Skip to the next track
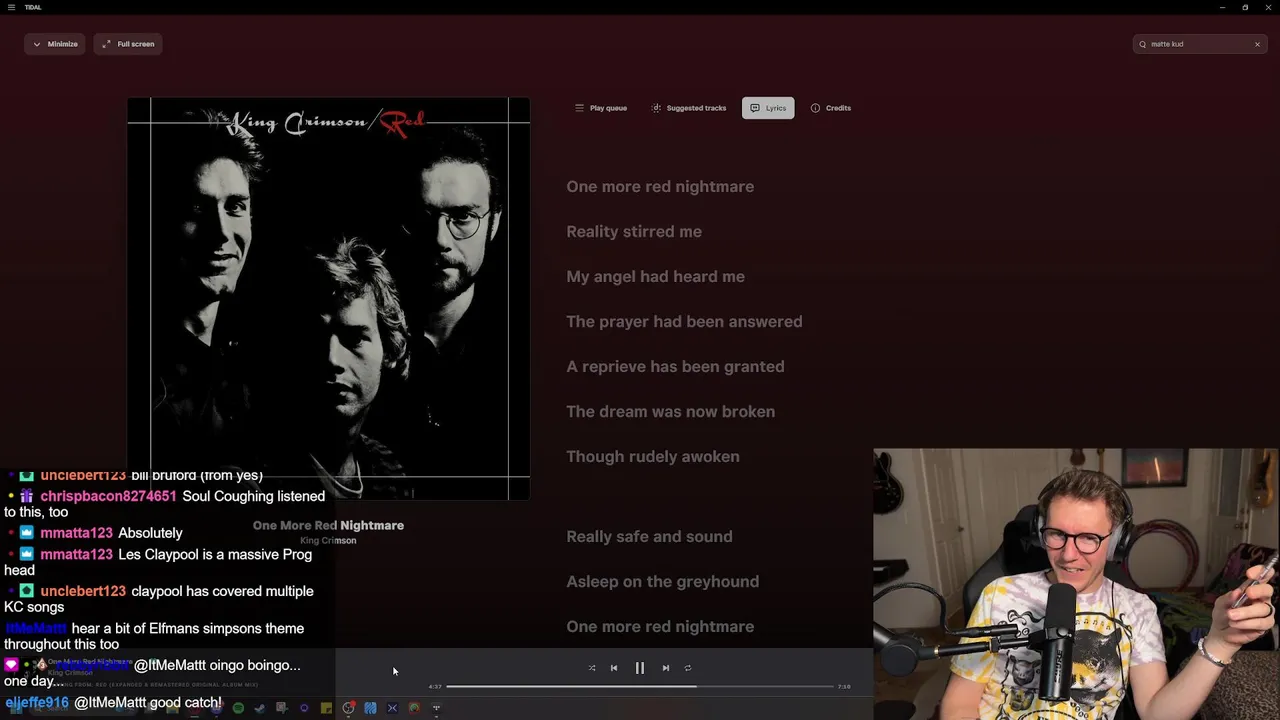Screen dimensions: 1280x720 coord(666,668)
